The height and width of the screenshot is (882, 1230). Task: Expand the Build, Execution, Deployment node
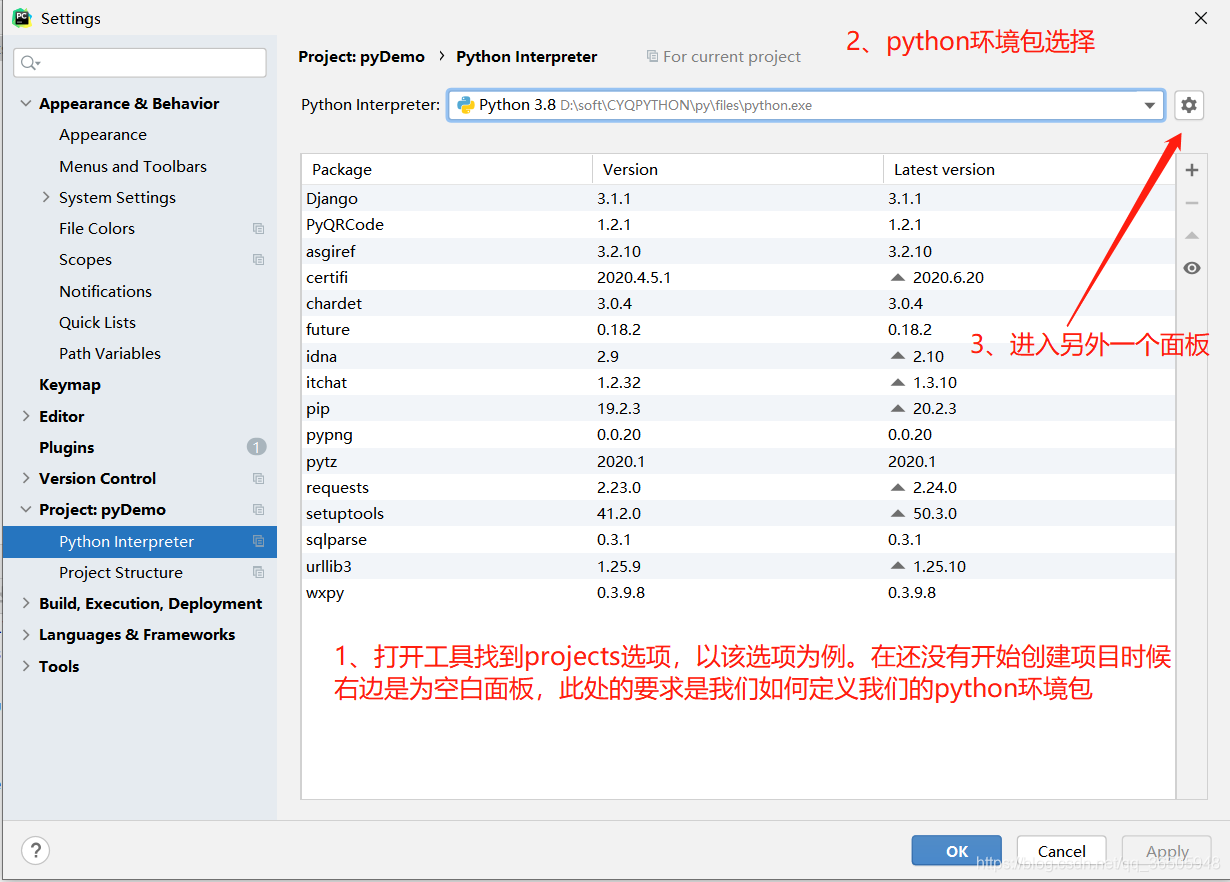(x=26, y=603)
